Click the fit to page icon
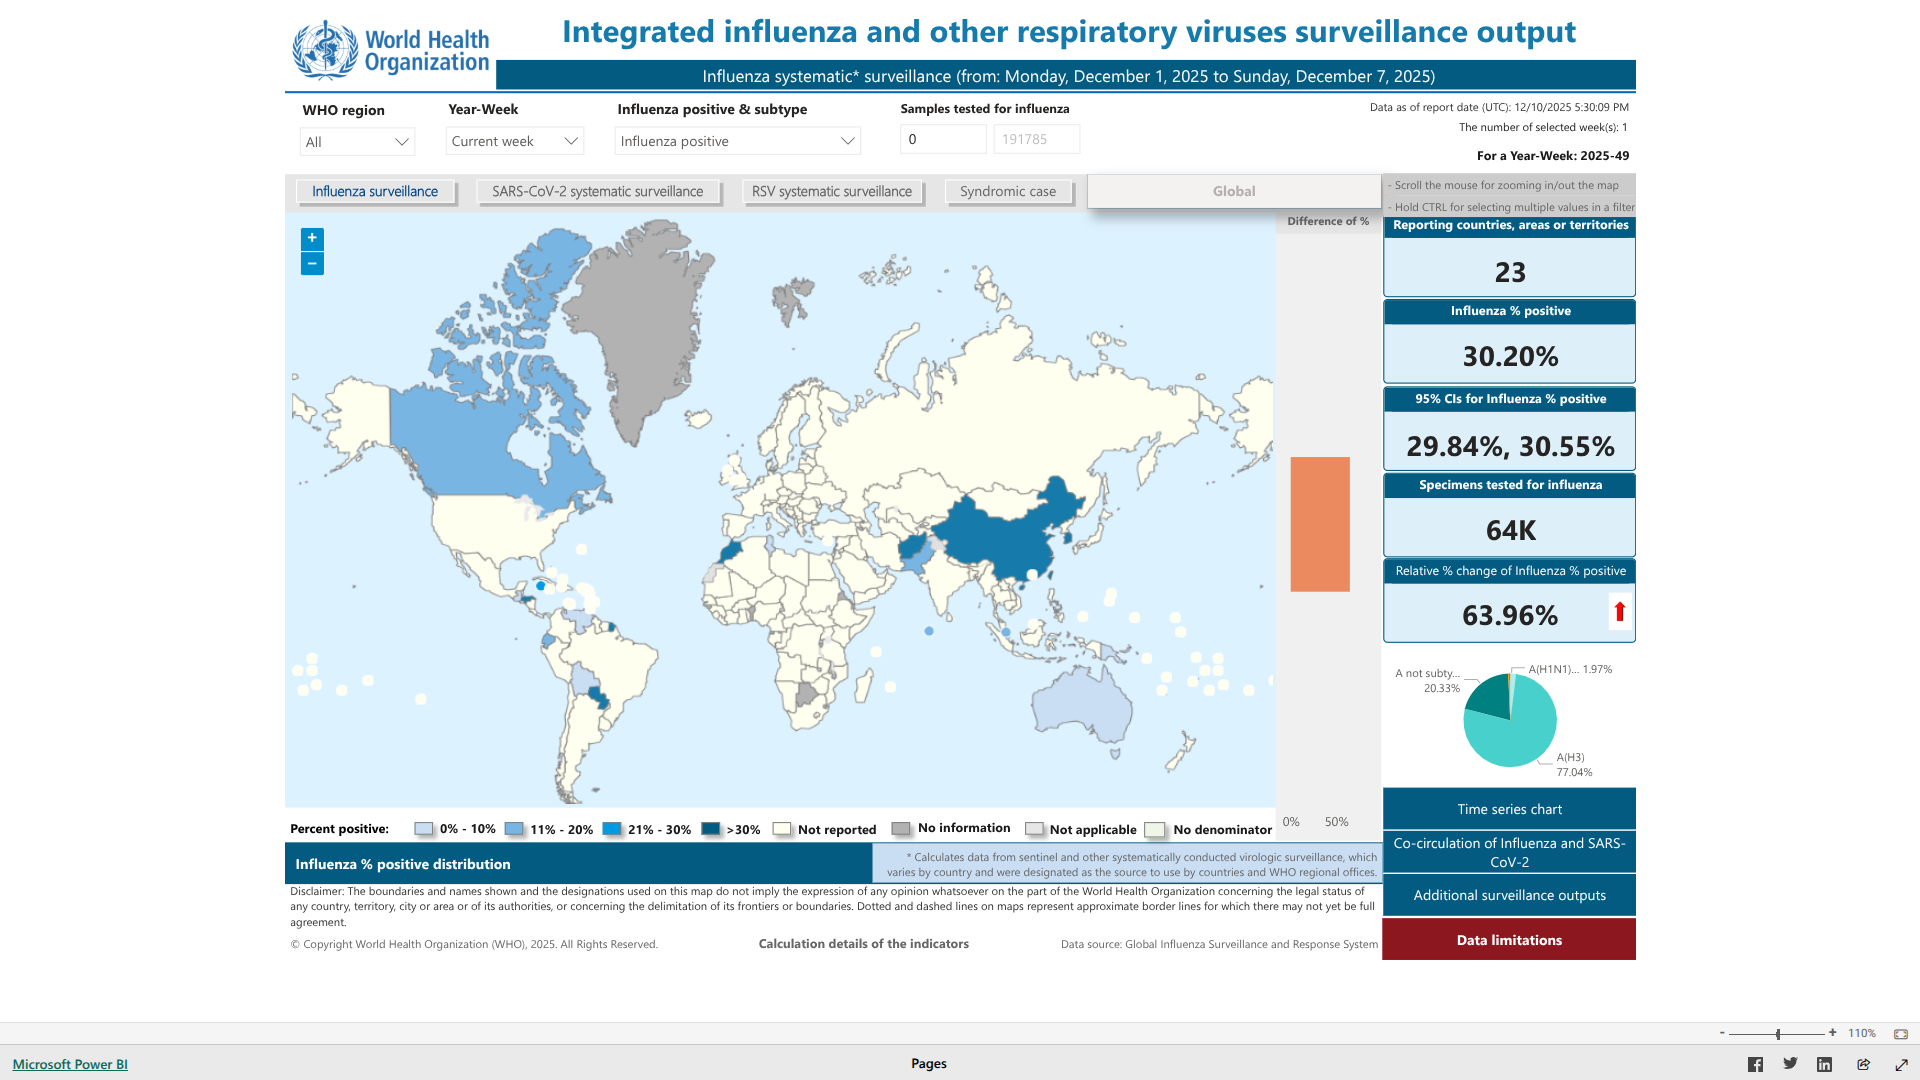Screen dimensions: 1920x1080 pos(1900,1033)
